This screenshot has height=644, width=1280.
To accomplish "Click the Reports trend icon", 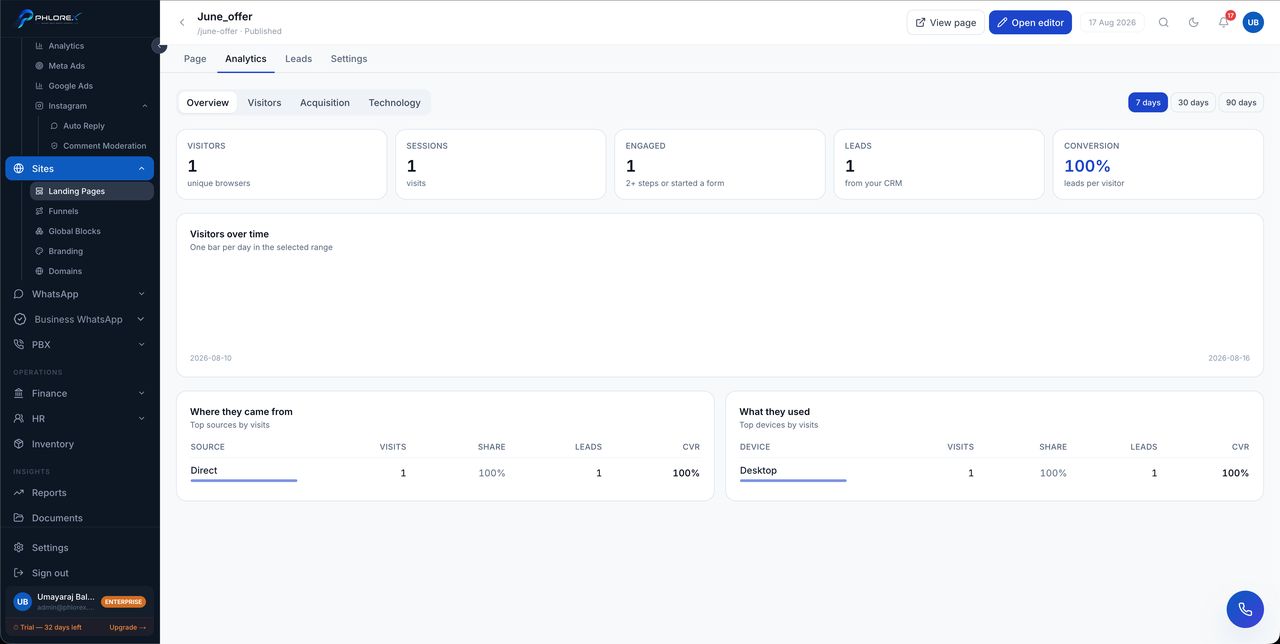I will (19, 493).
